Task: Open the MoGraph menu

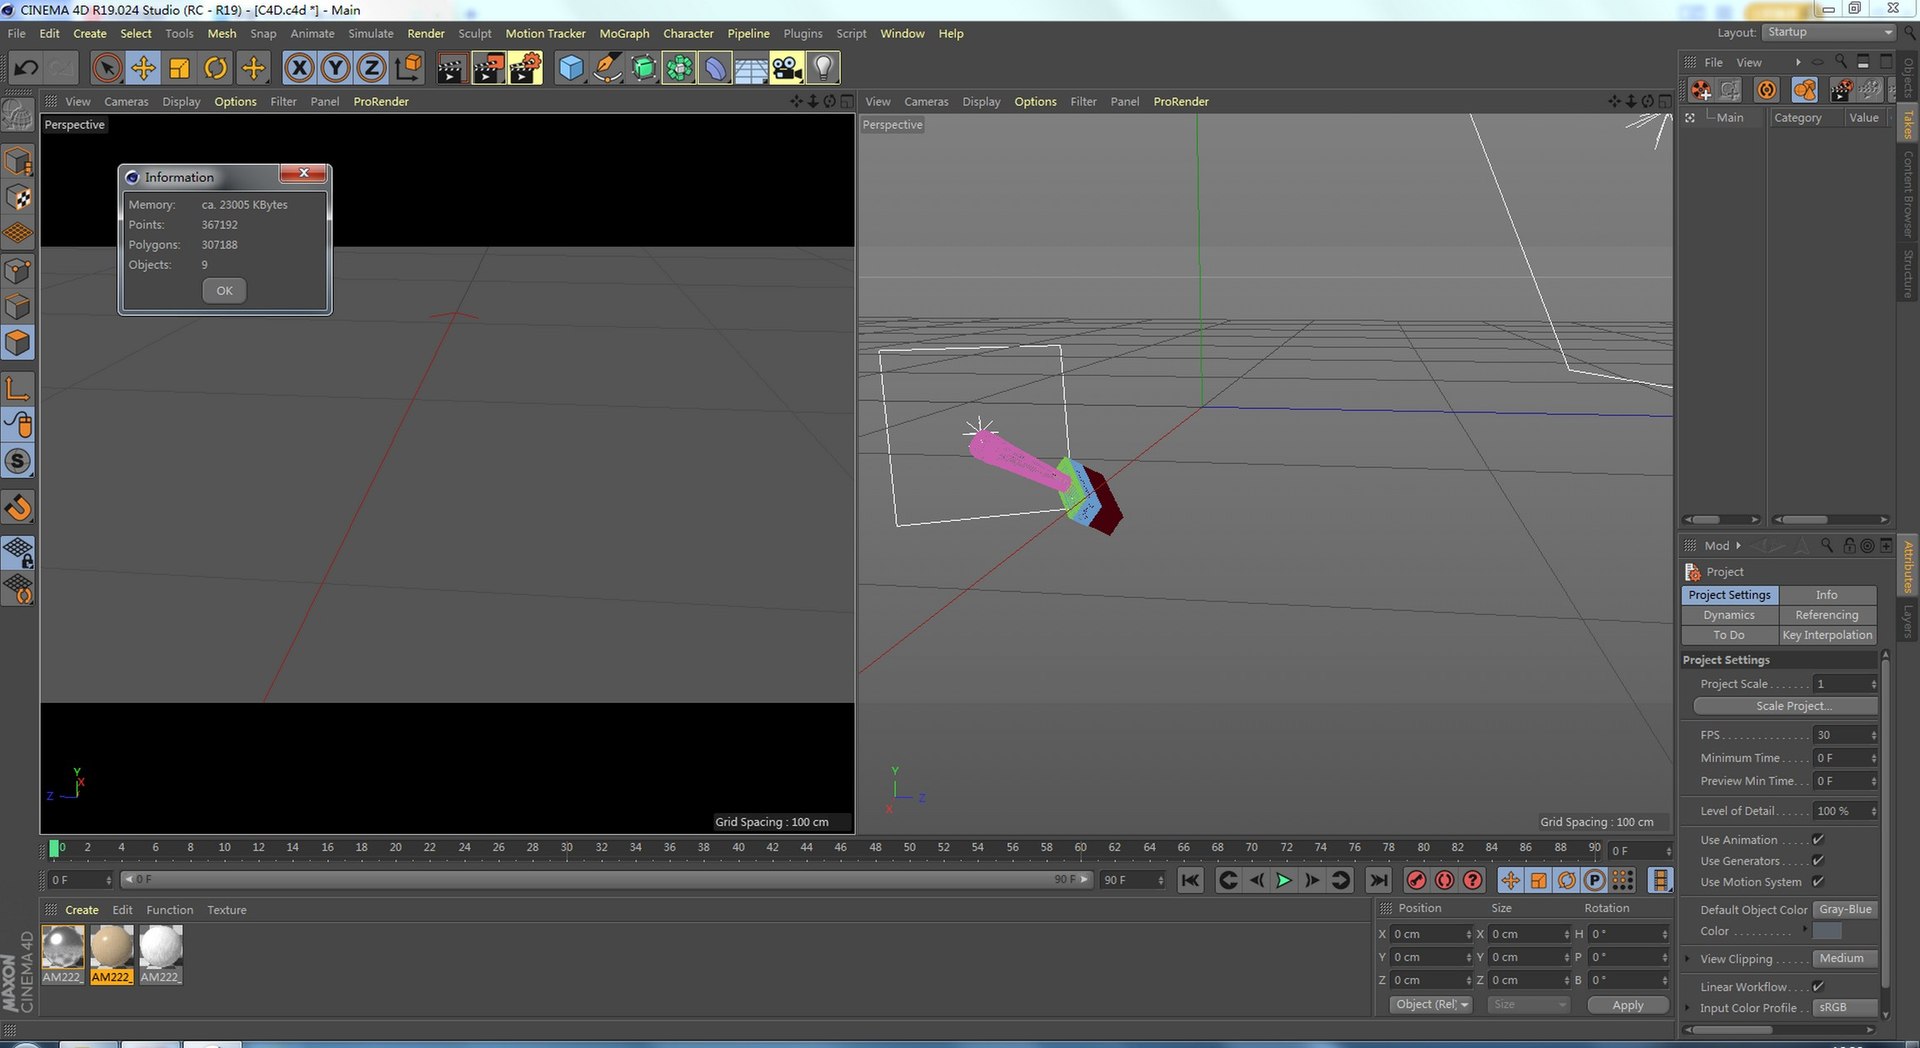Action: [x=624, y=33]
